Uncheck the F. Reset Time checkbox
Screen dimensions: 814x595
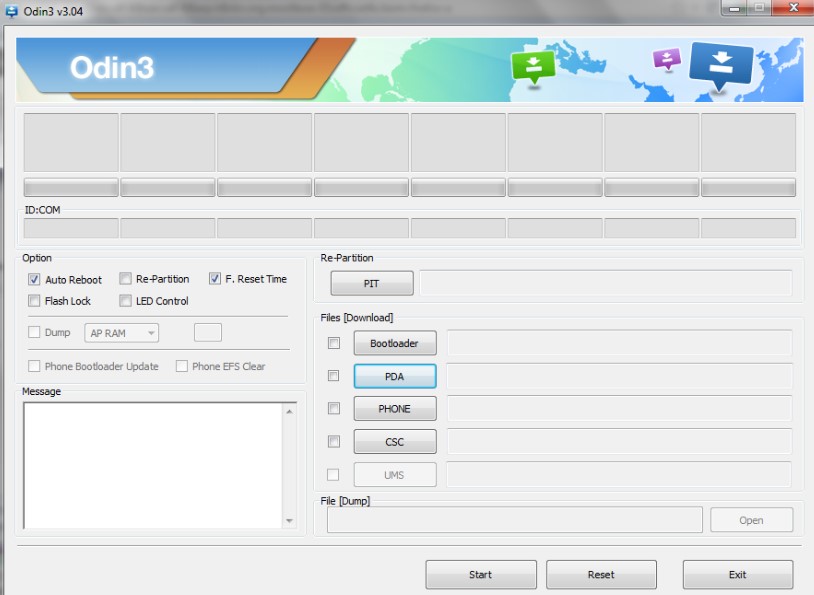click(x=215, y=279)
